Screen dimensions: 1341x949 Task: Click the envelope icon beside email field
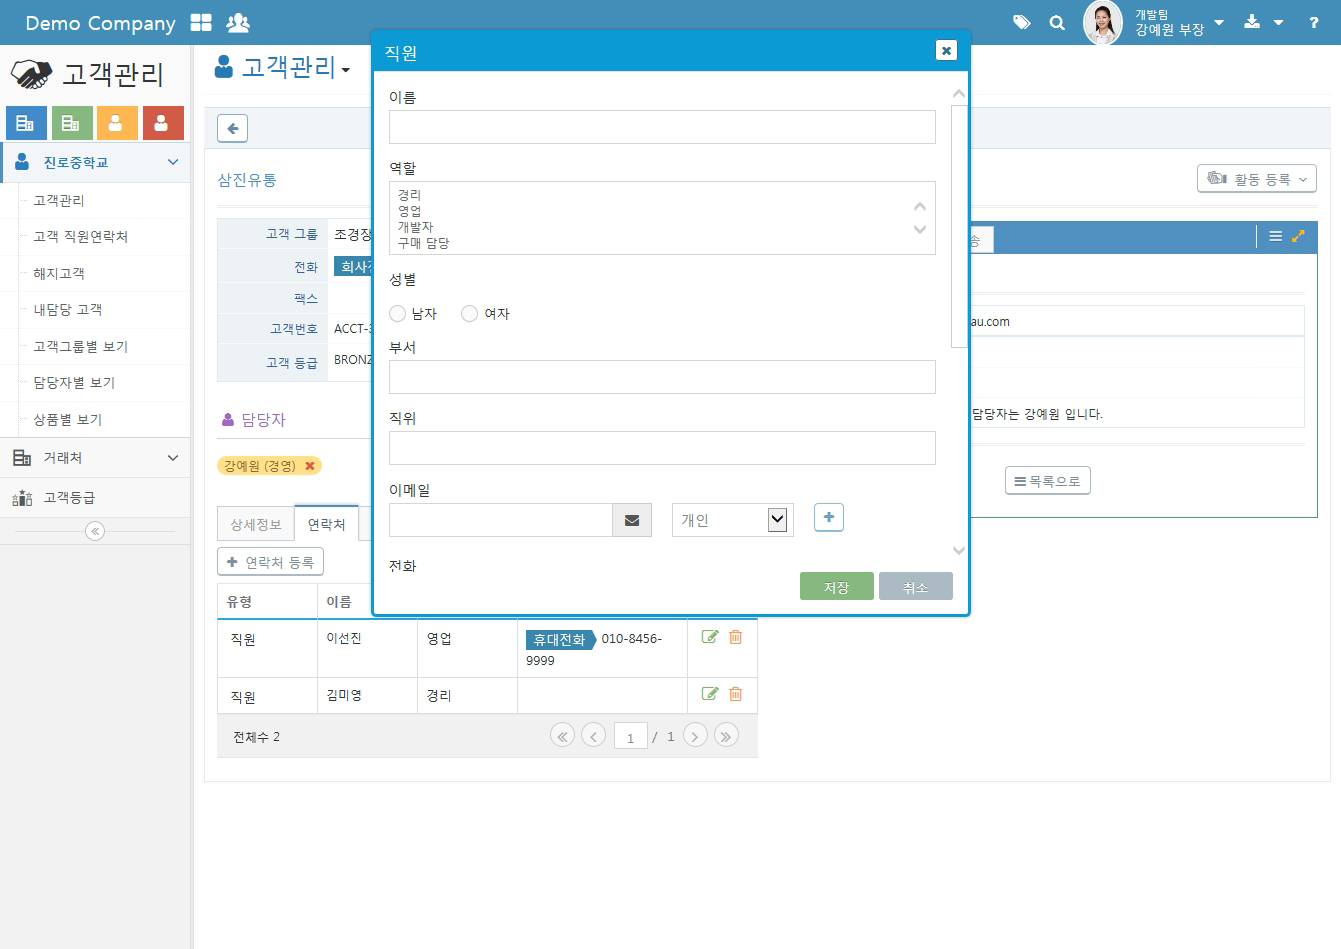[x=632, y=520]
